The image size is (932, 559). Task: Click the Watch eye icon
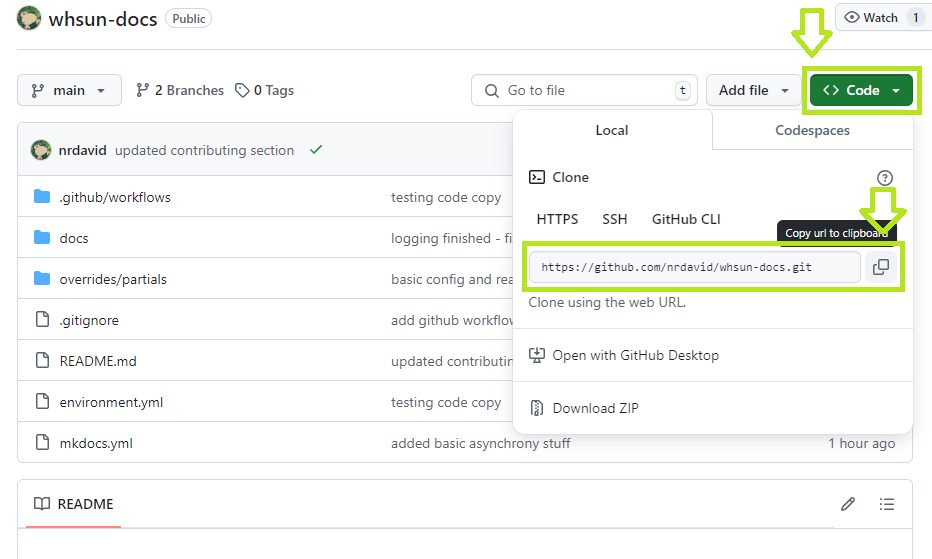852,18
